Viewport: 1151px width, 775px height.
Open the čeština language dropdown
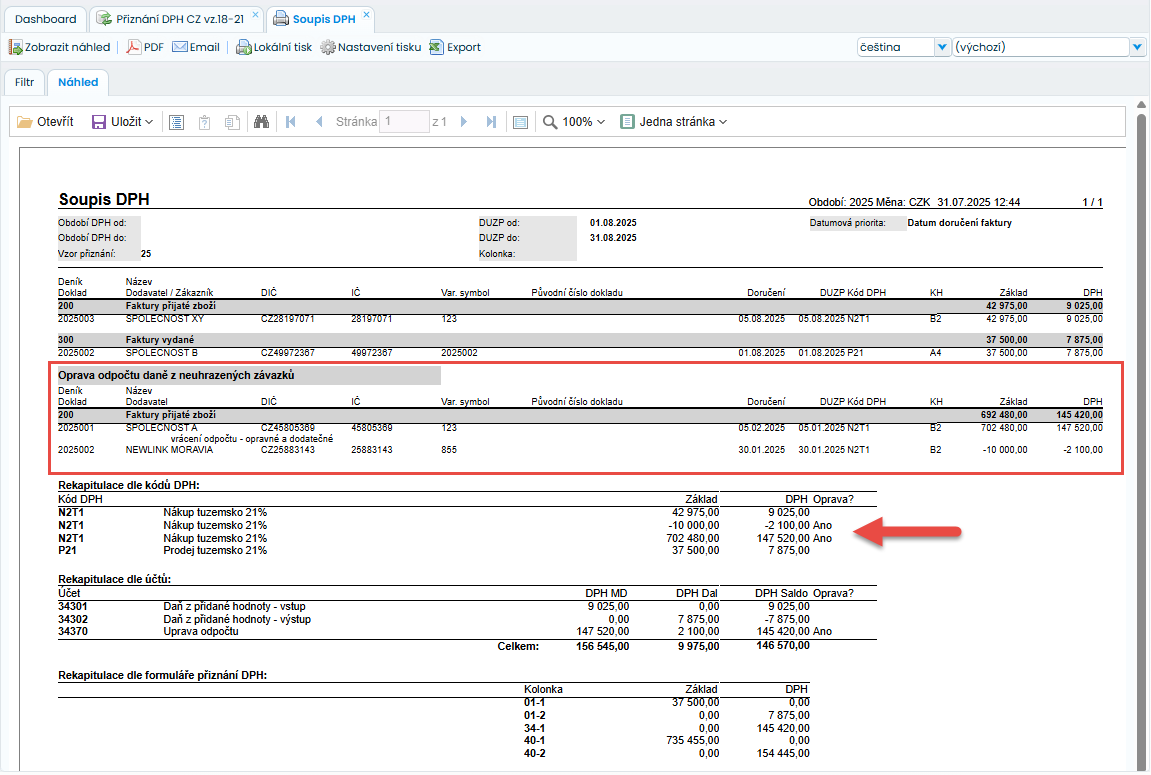click(942, 47)
